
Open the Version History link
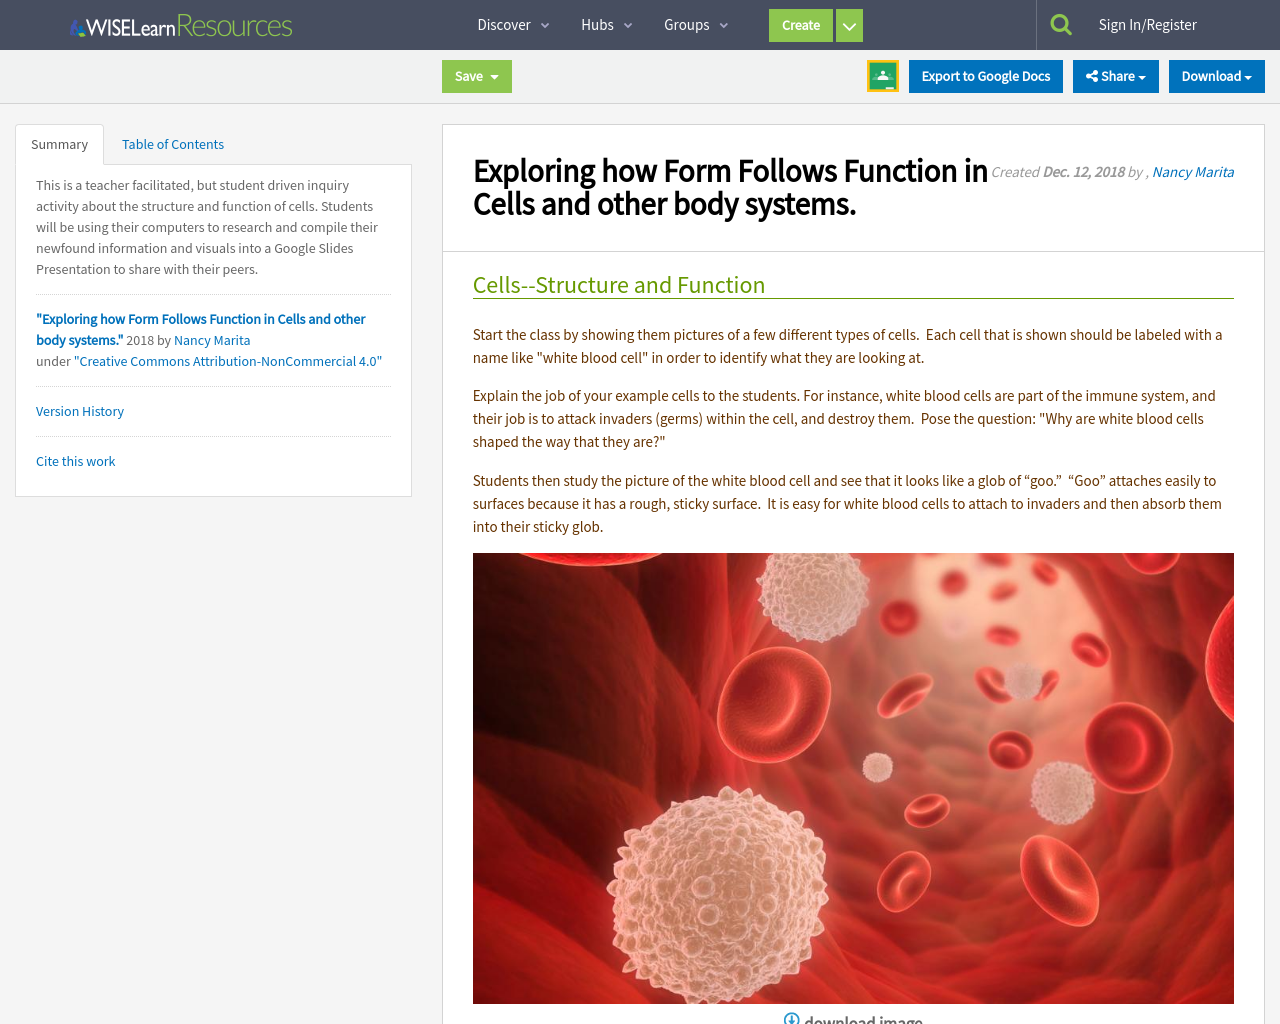point(80,411)
